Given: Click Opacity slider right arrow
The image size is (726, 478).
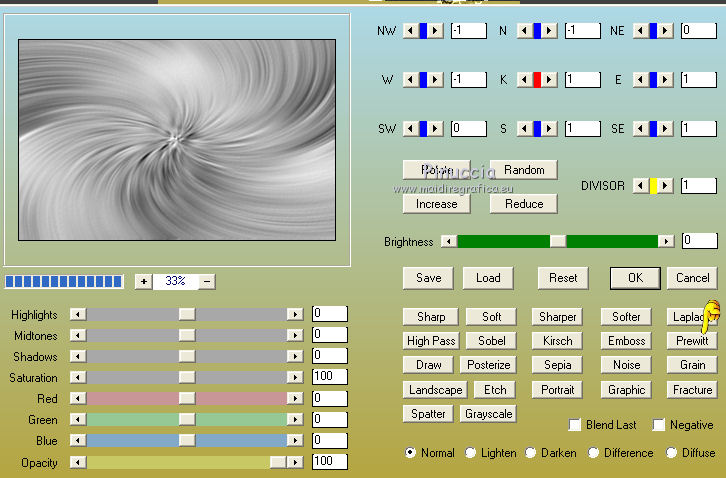Looking at the screenshot, I should (x=295, y=462).
